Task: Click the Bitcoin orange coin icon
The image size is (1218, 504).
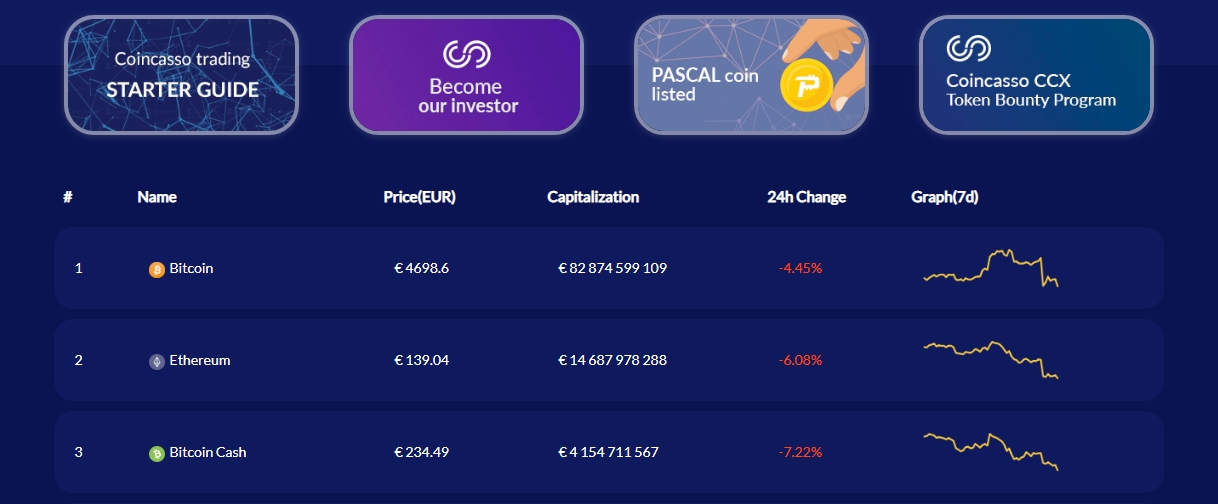Action: [156, 269]
